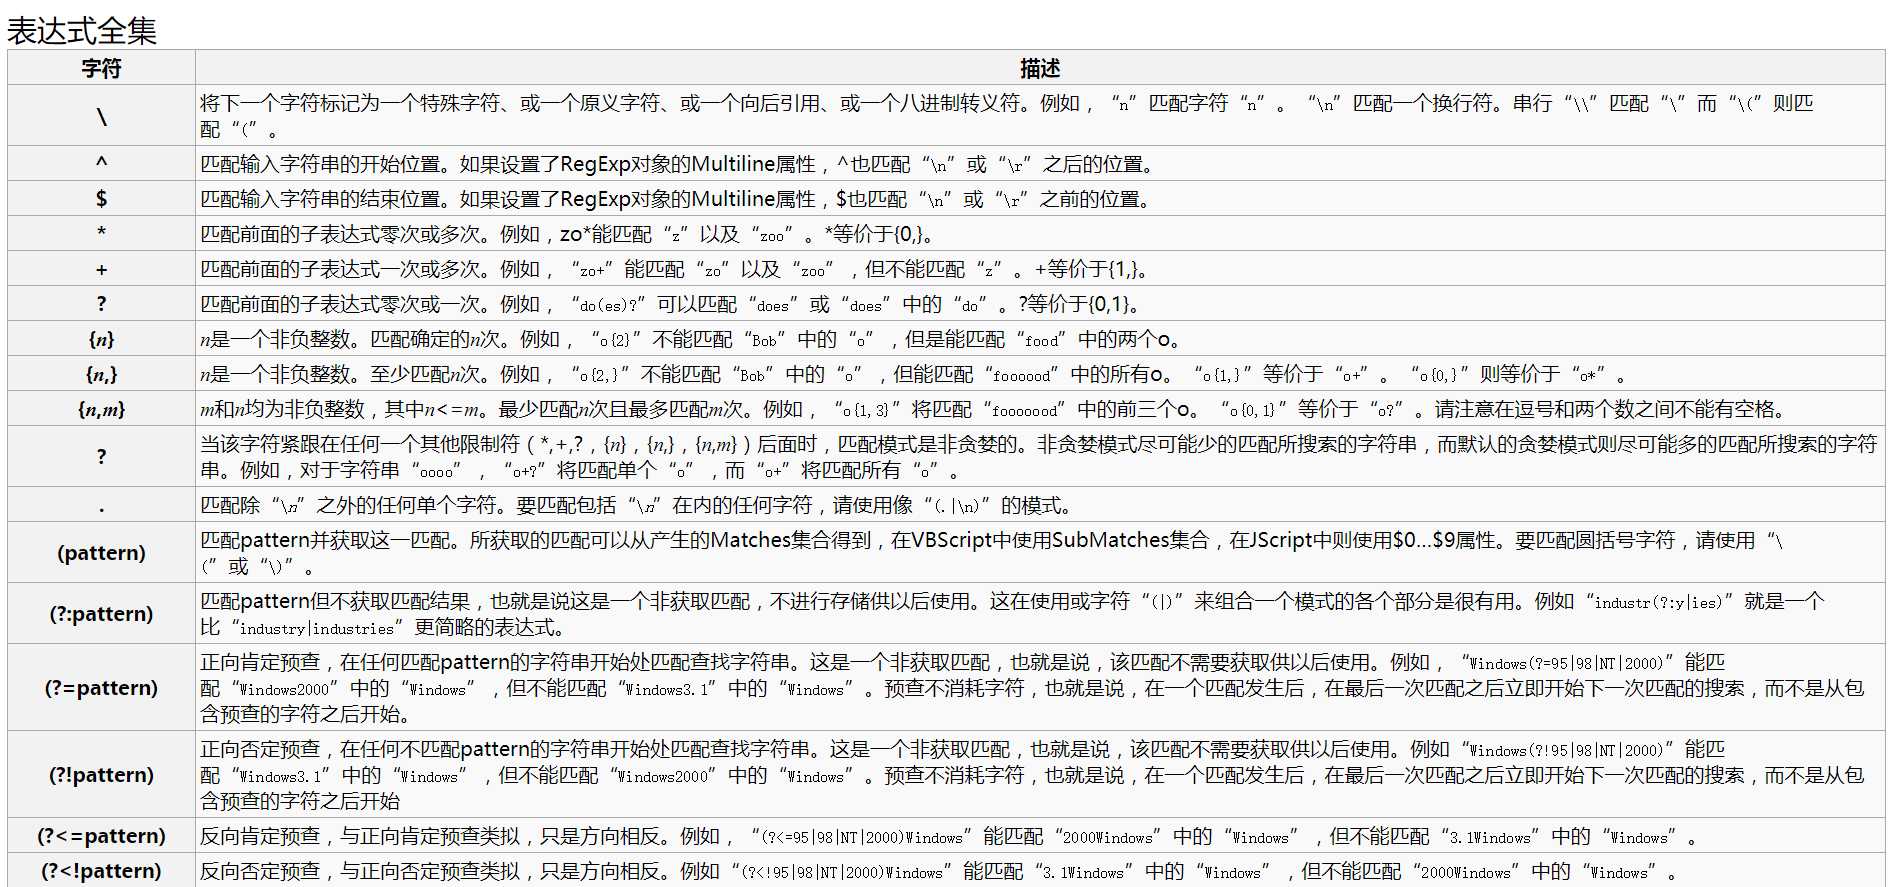The height and width of the screenshot is (887, 1894).
Task: Click the {n,} character cell
Action: (101, 374)
